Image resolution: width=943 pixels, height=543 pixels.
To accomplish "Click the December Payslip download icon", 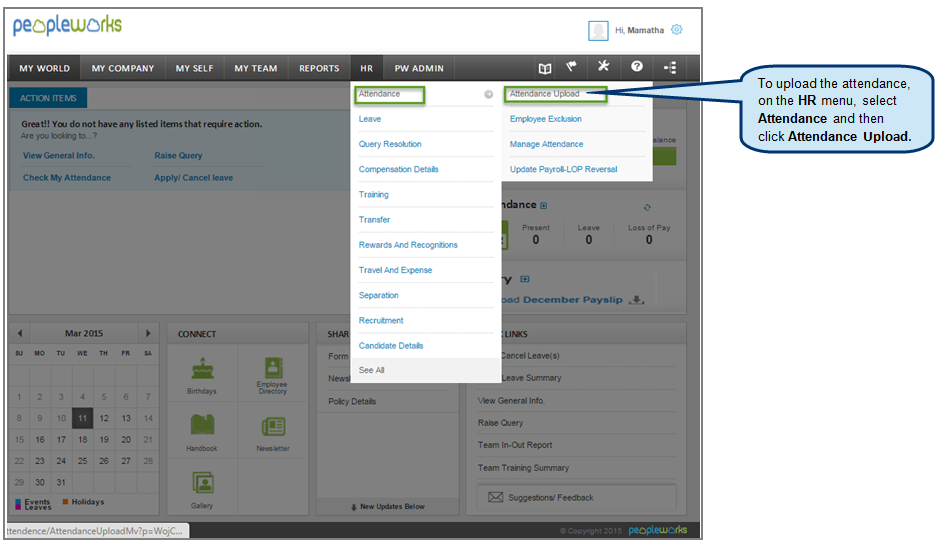I will point(636,299).
